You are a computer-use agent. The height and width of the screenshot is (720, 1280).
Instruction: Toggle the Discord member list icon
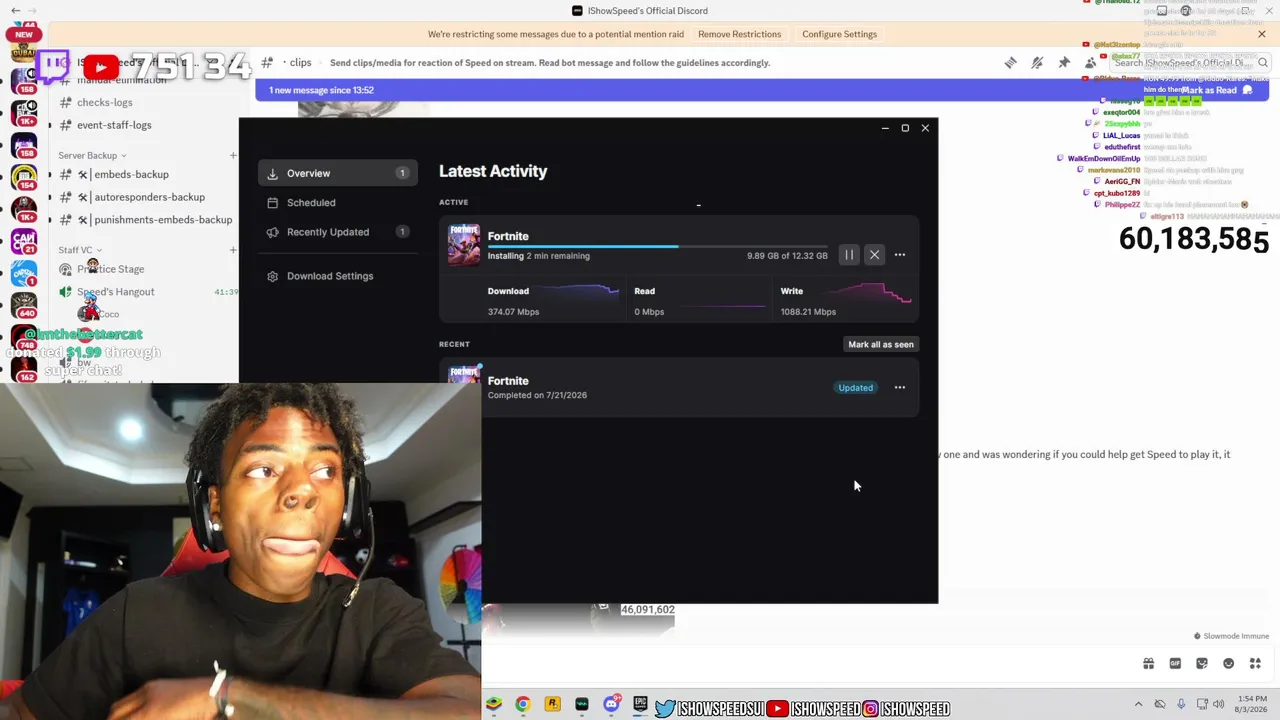pyautogui.click(x=1090, y=63)
